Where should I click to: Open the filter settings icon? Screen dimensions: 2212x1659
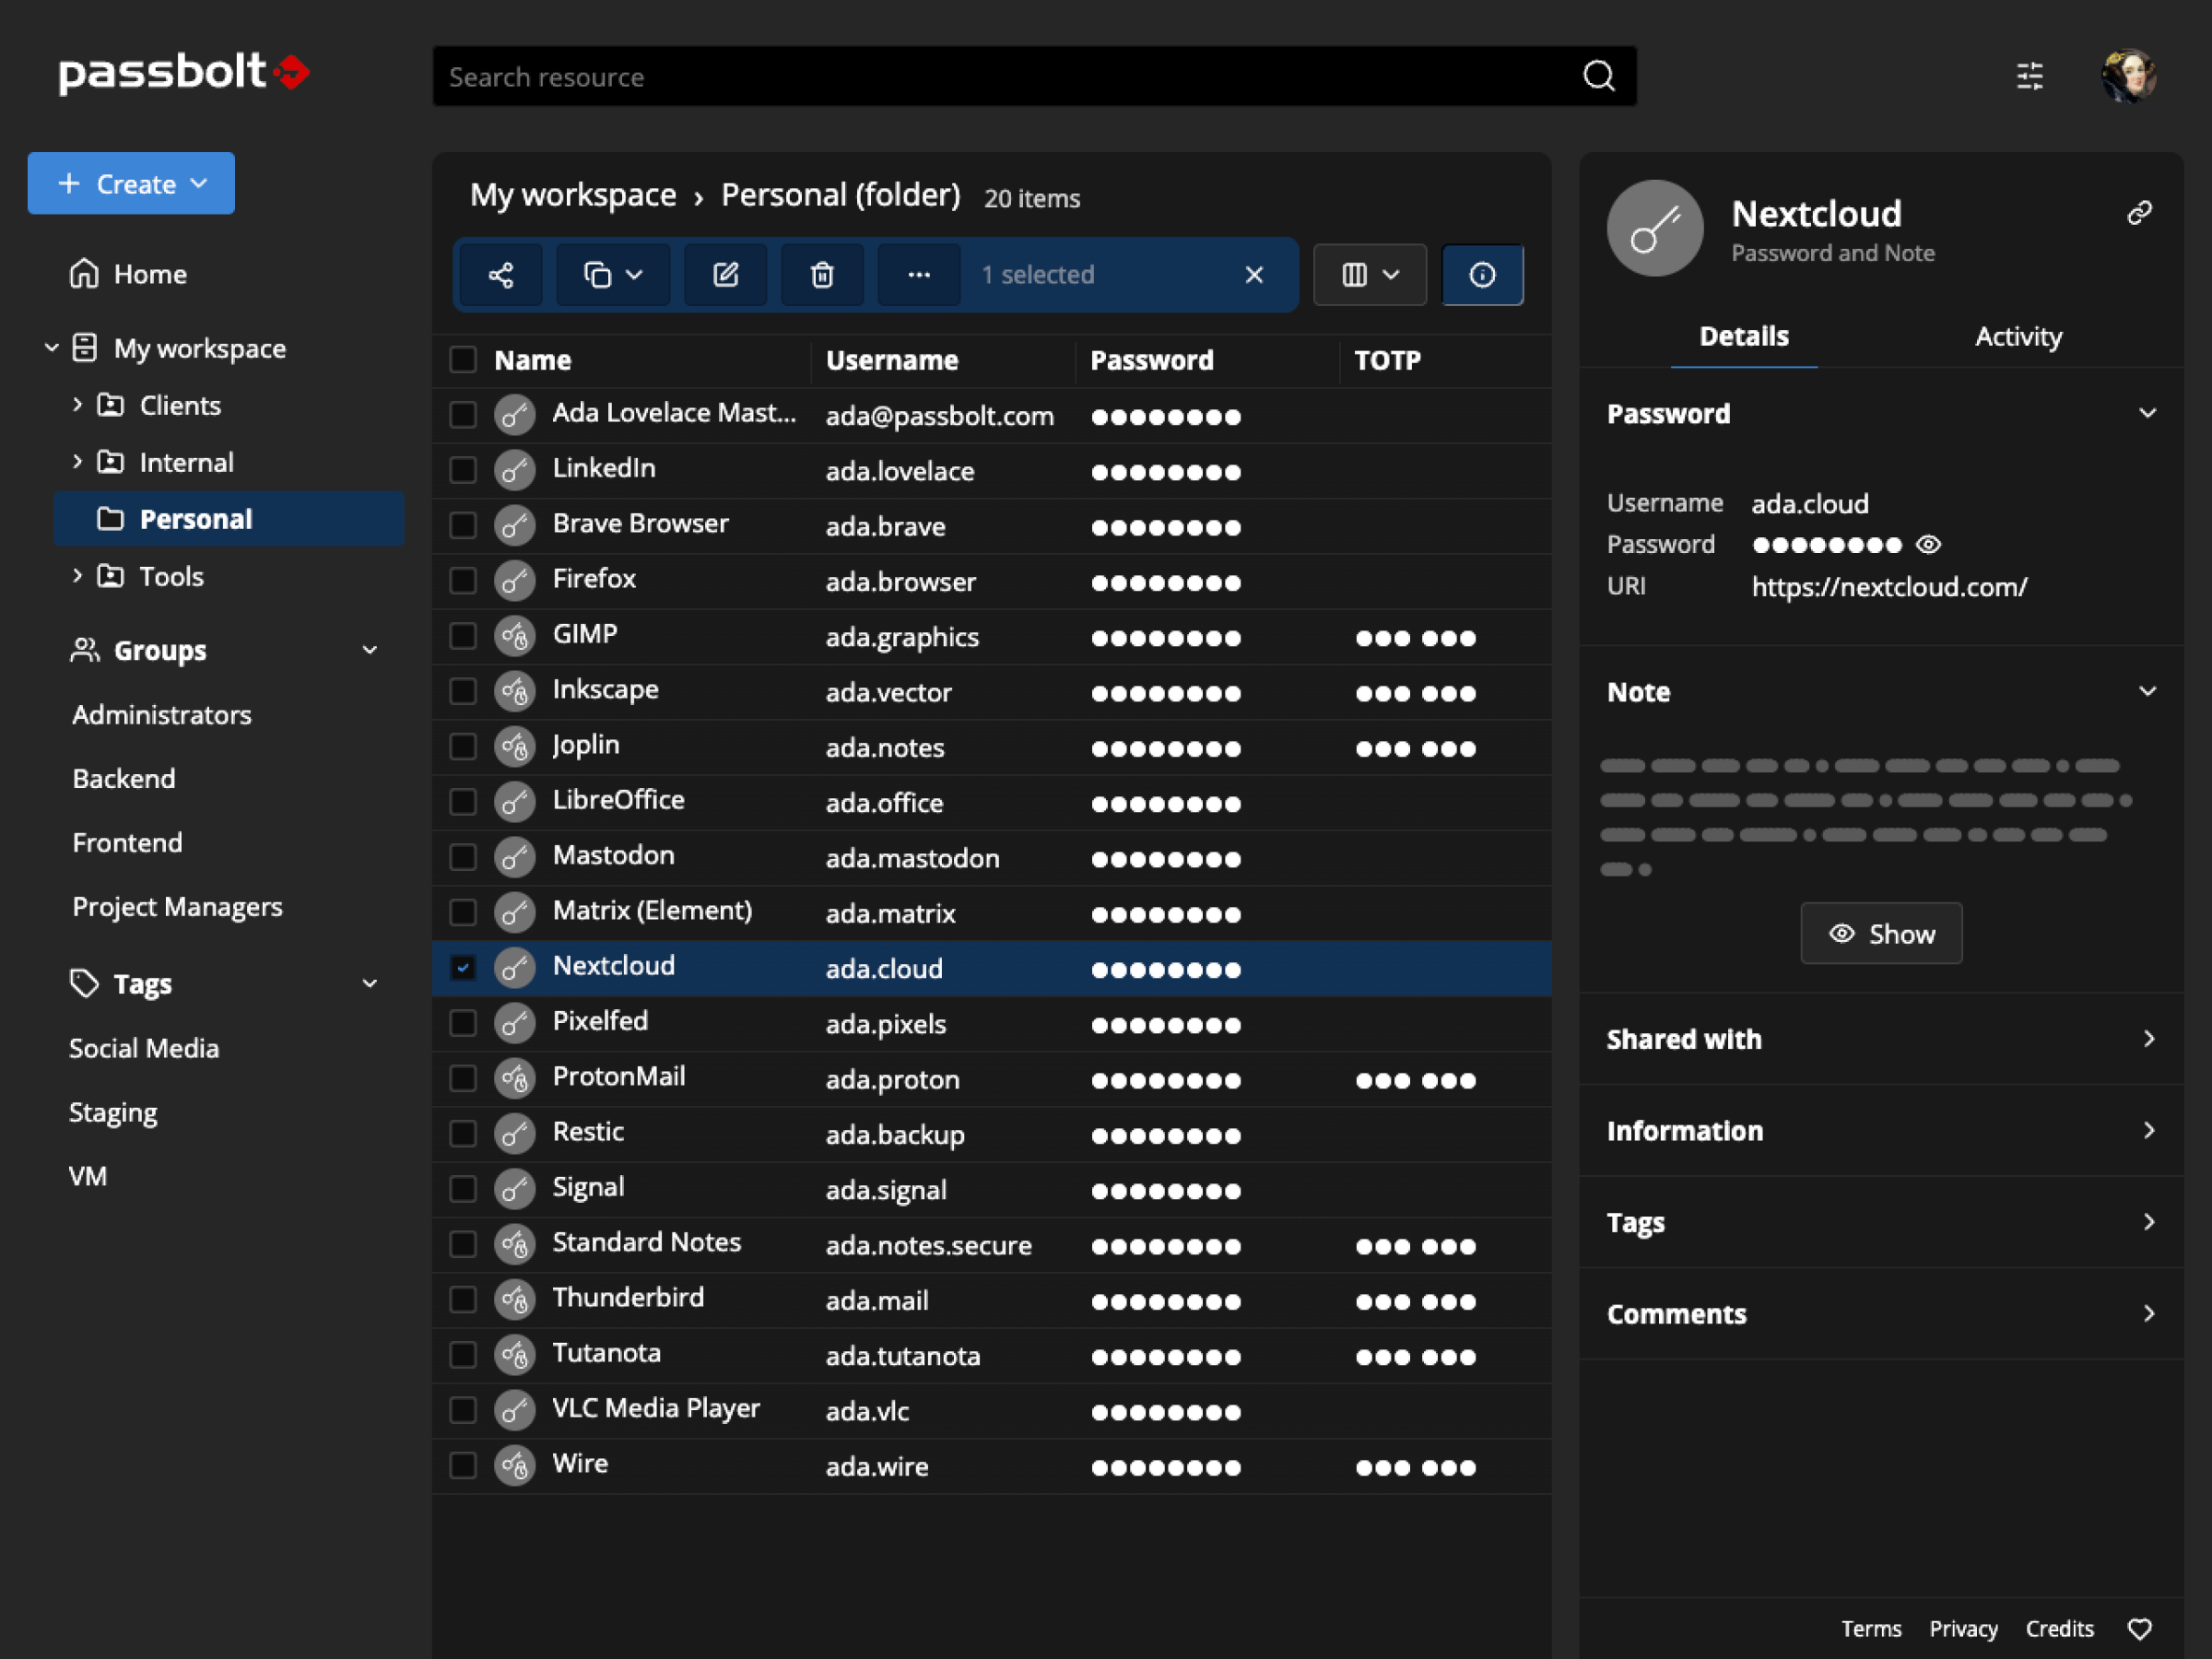pyautogui.click(x=2029, y=76)
